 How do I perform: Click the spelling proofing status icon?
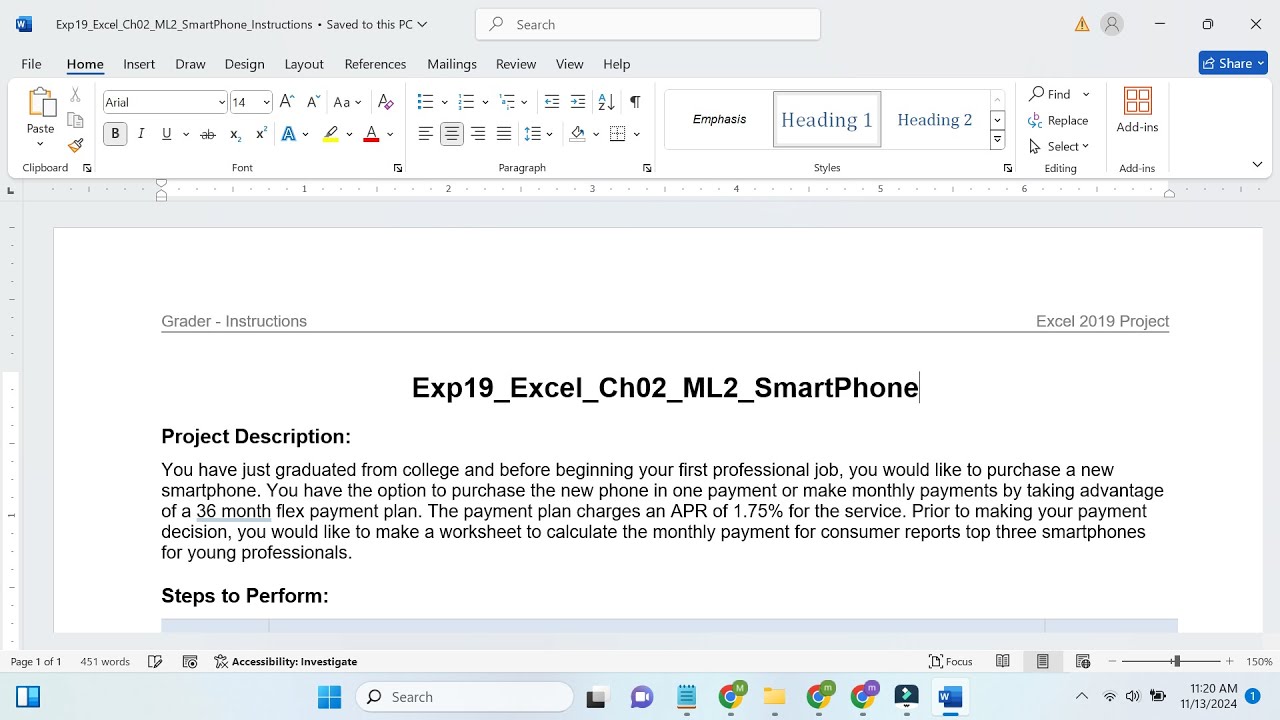155,661
